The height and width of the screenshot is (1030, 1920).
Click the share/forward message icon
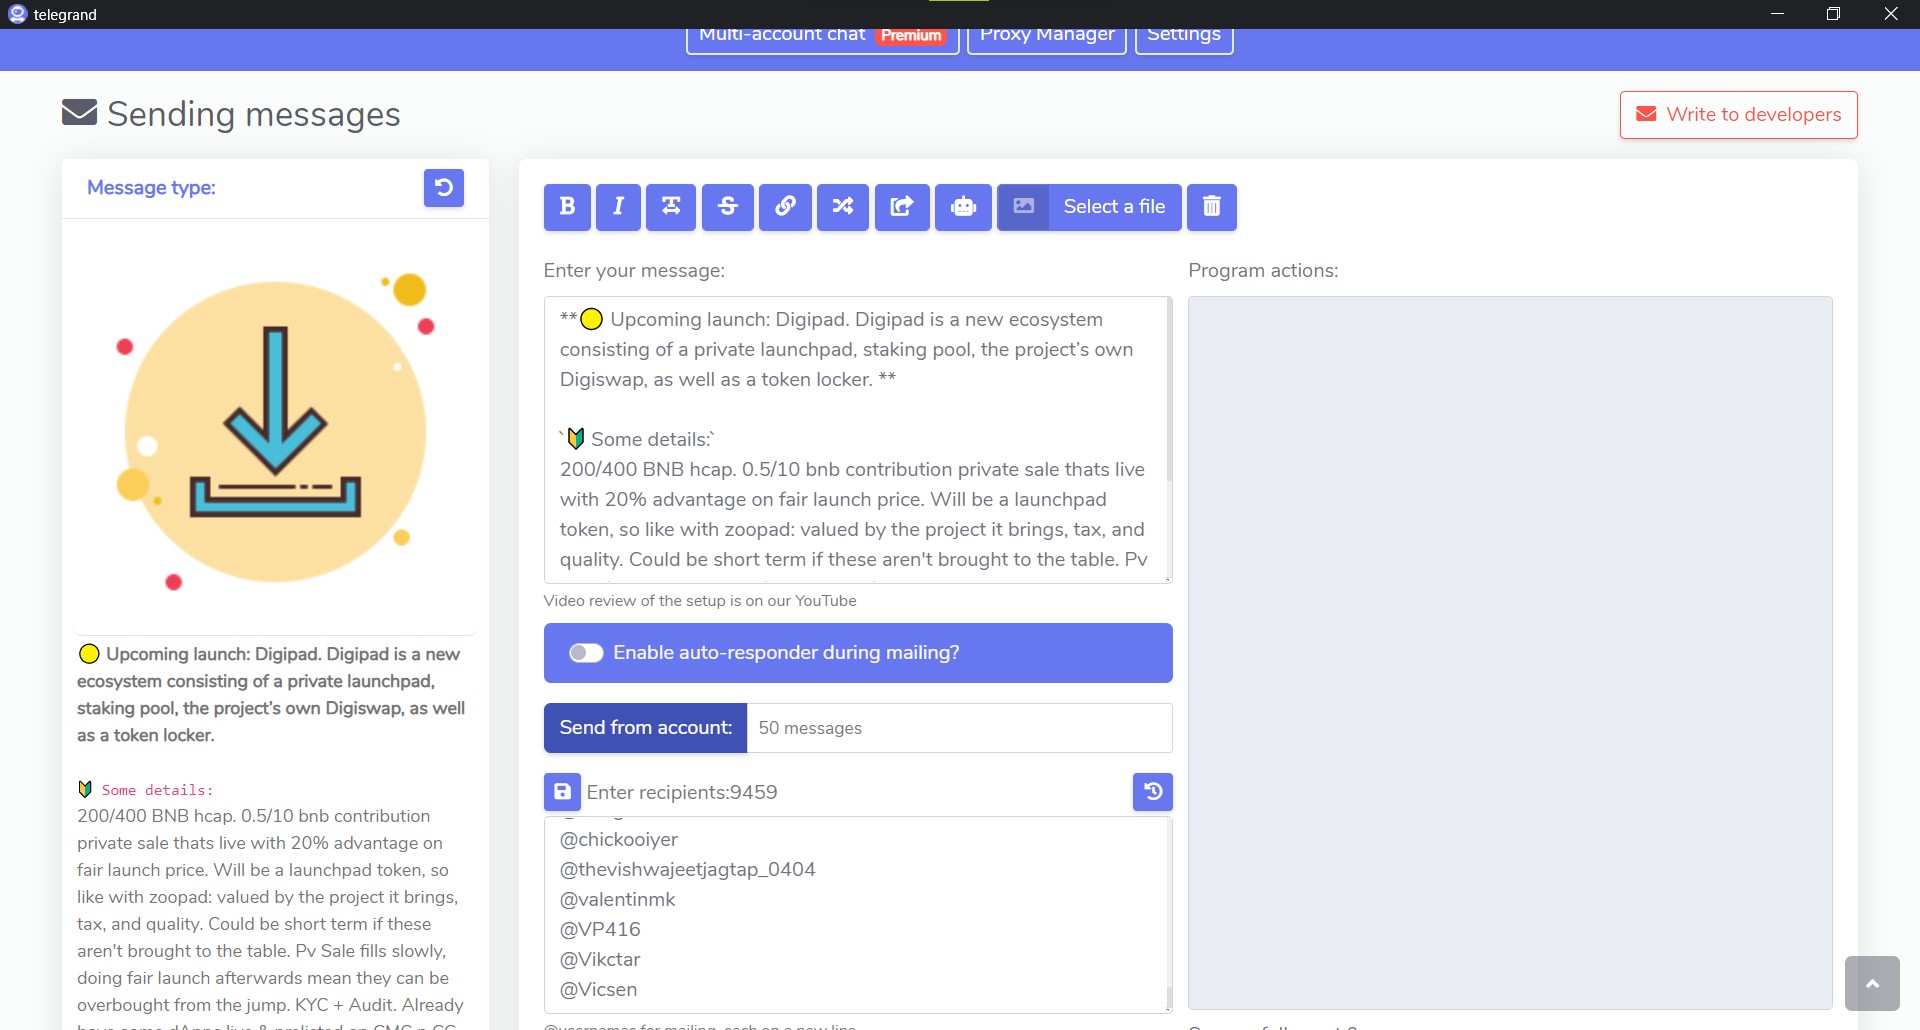[902, 207]
